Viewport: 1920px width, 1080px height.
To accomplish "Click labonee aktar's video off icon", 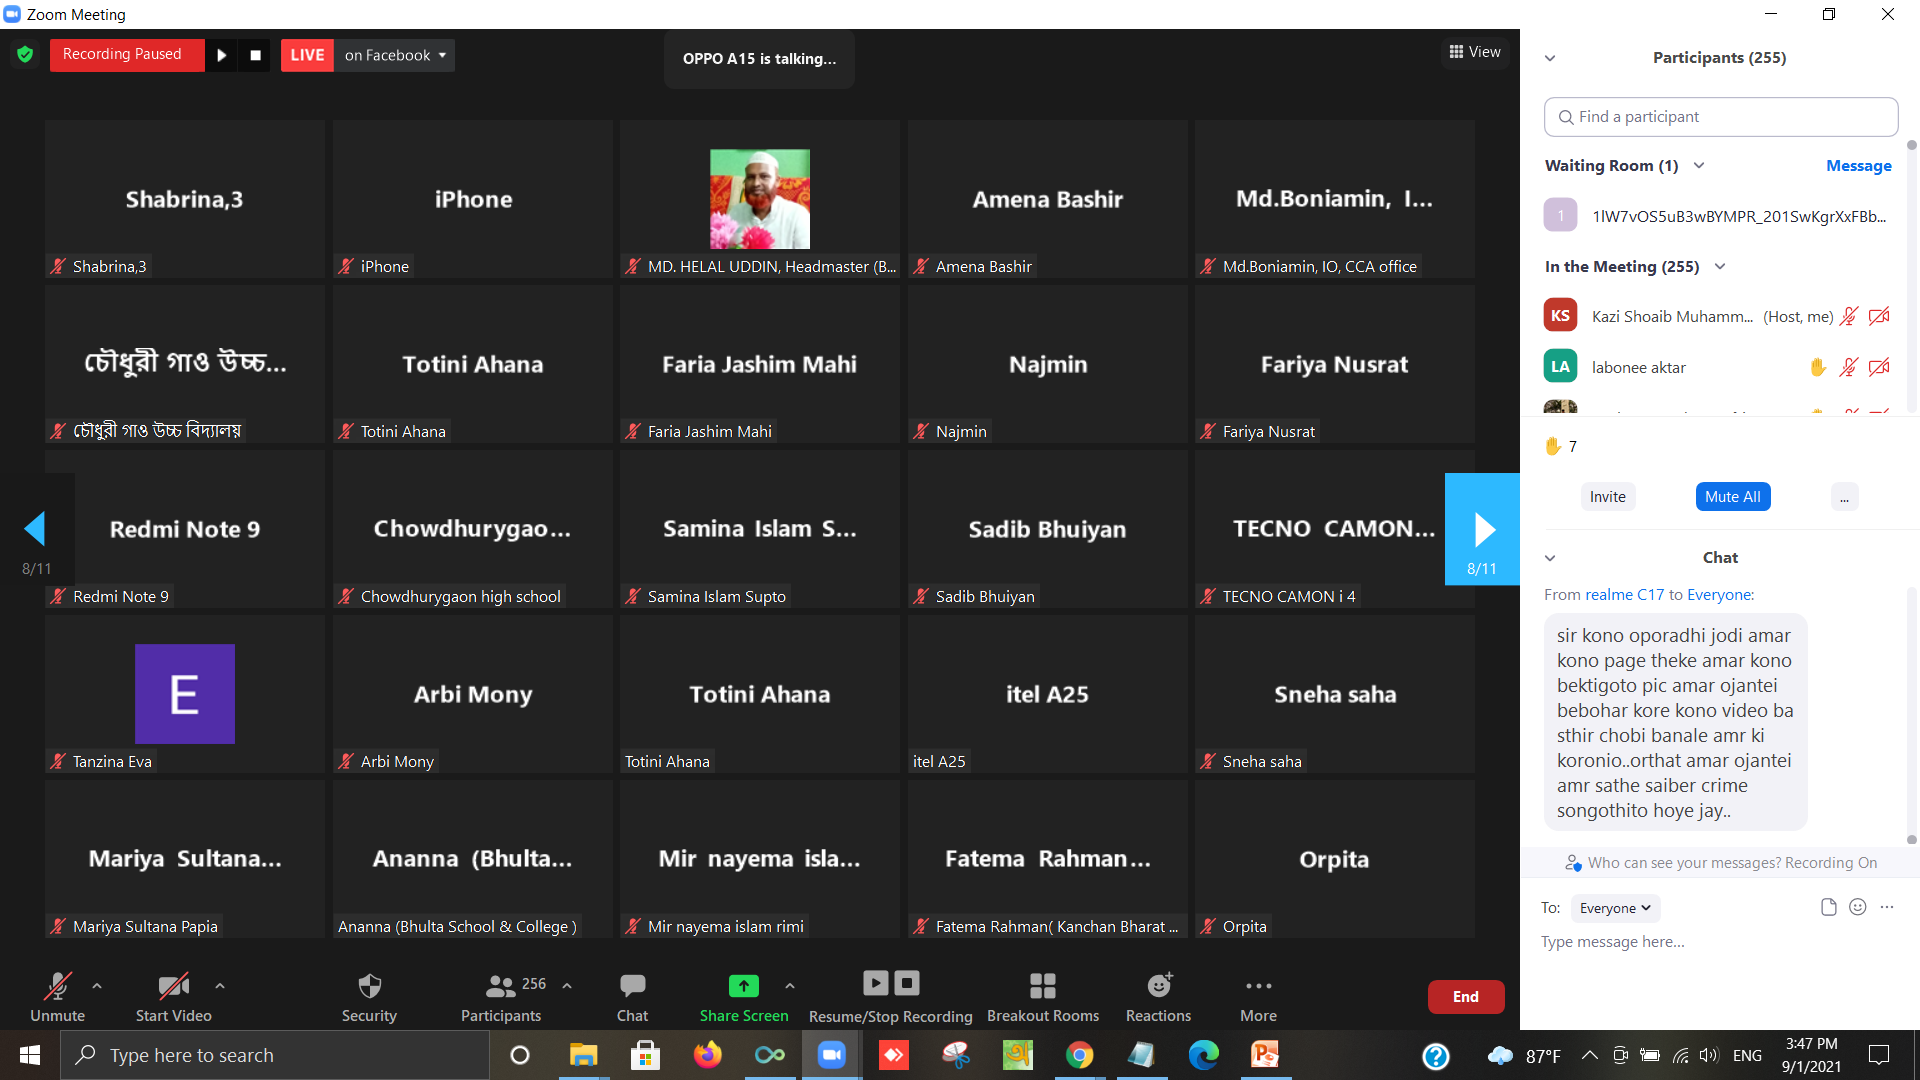I will pos(1879,368).
